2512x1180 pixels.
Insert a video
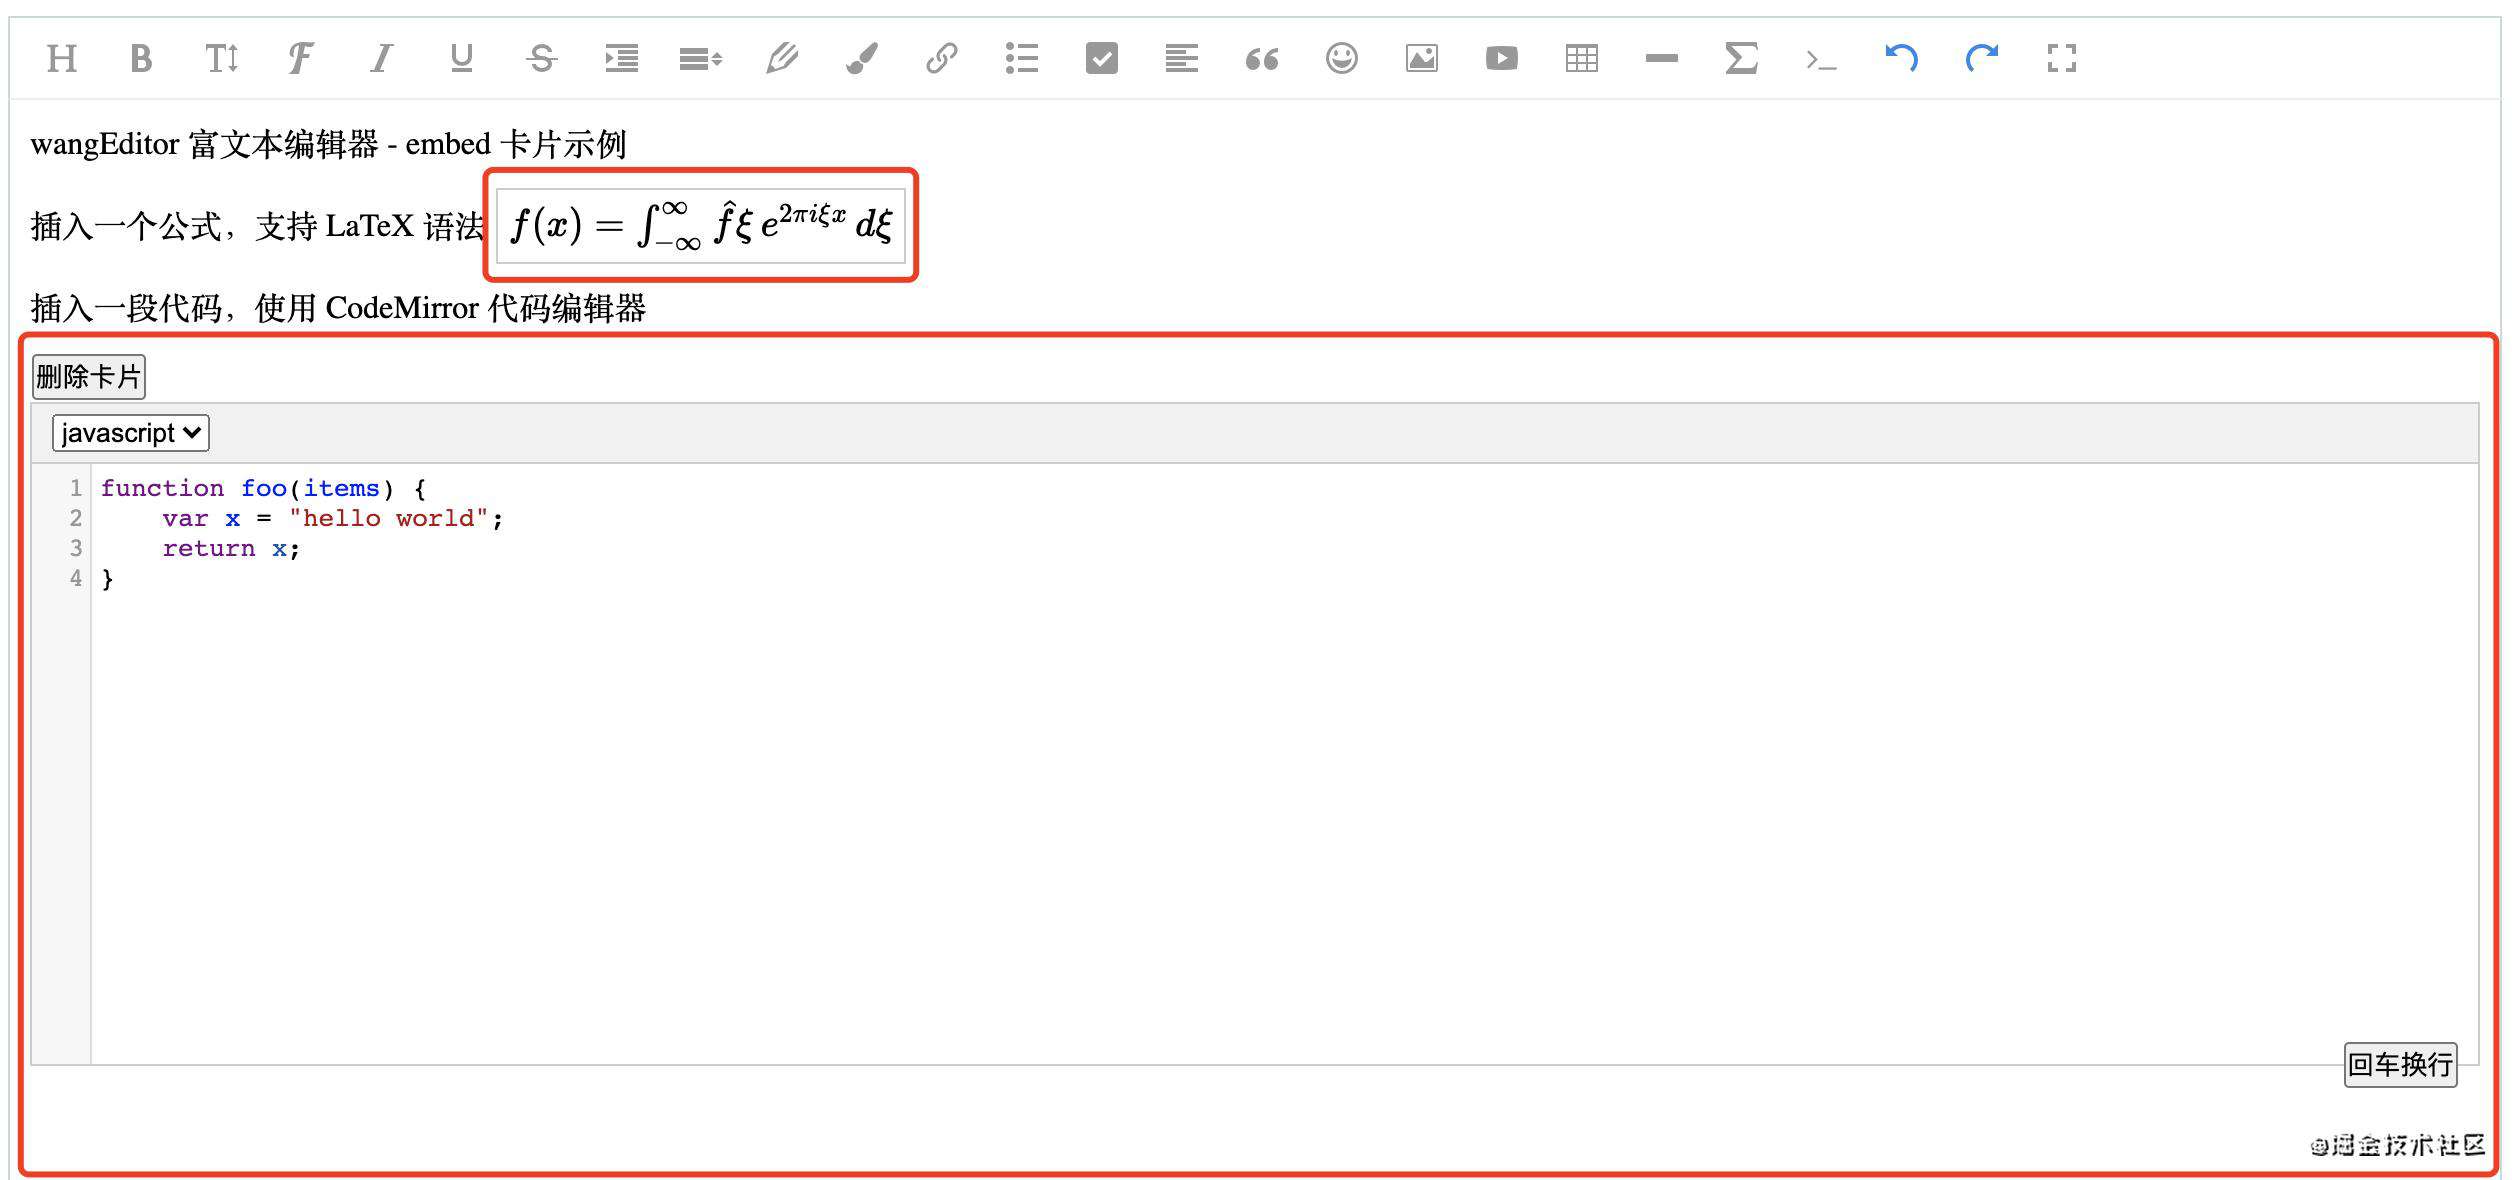1501,58
